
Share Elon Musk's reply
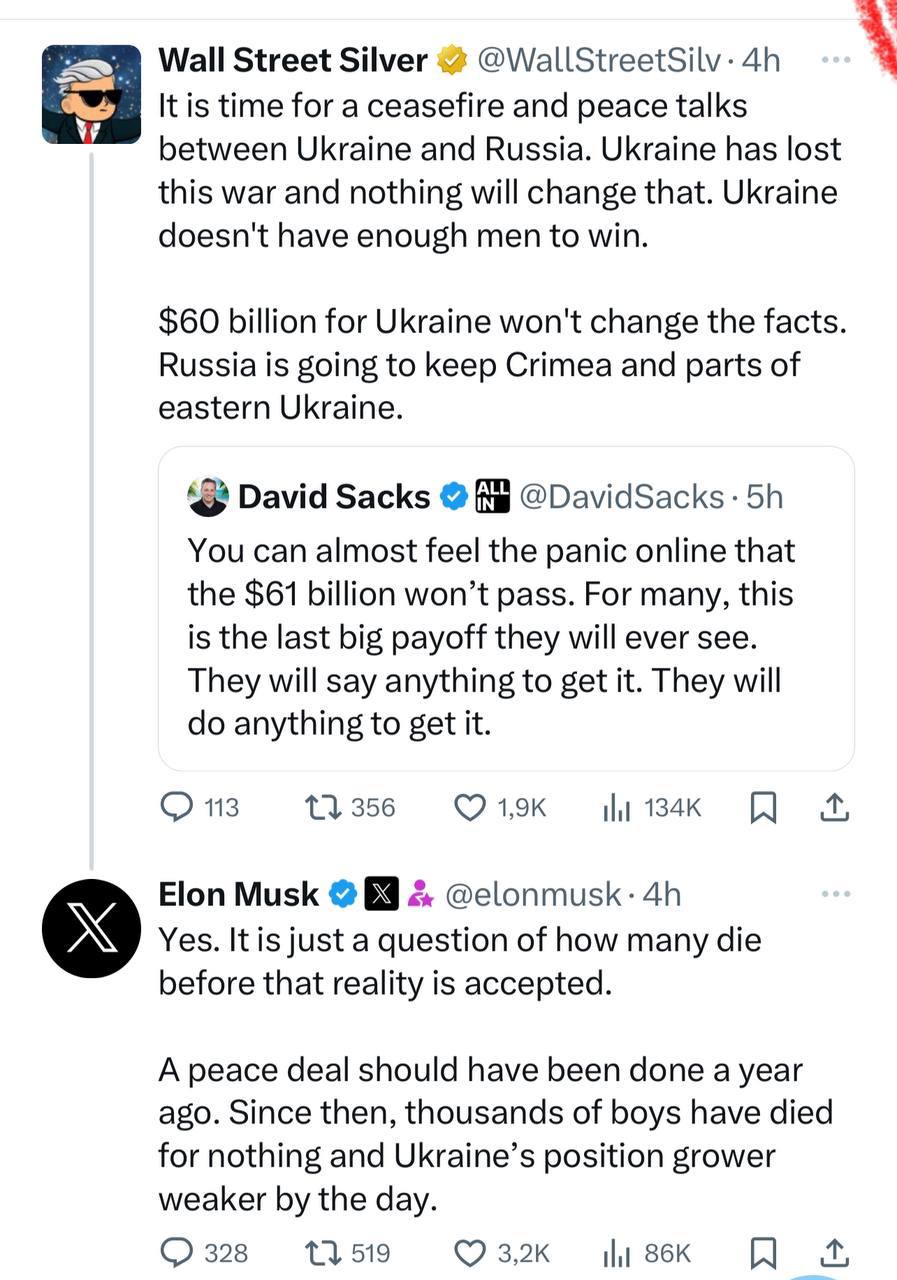[834, 1252]
